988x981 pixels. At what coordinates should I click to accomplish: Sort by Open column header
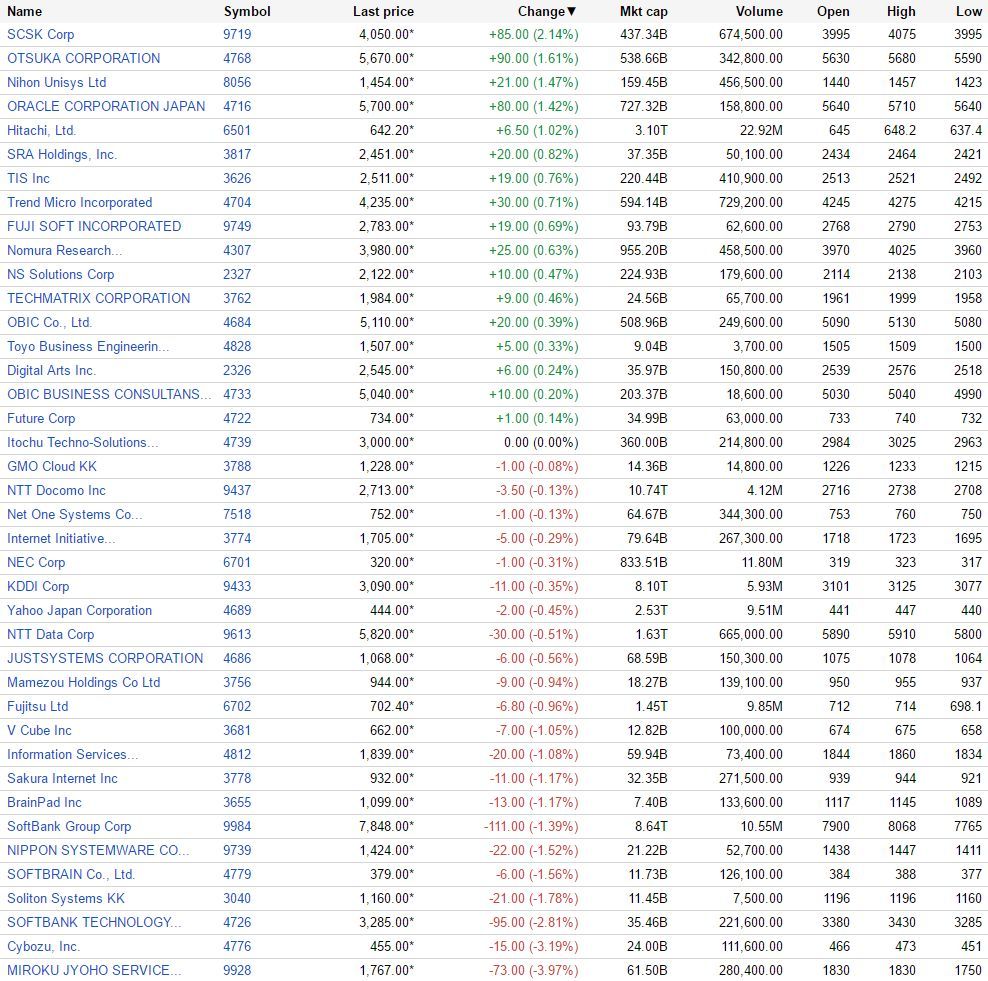coord(833,11)
